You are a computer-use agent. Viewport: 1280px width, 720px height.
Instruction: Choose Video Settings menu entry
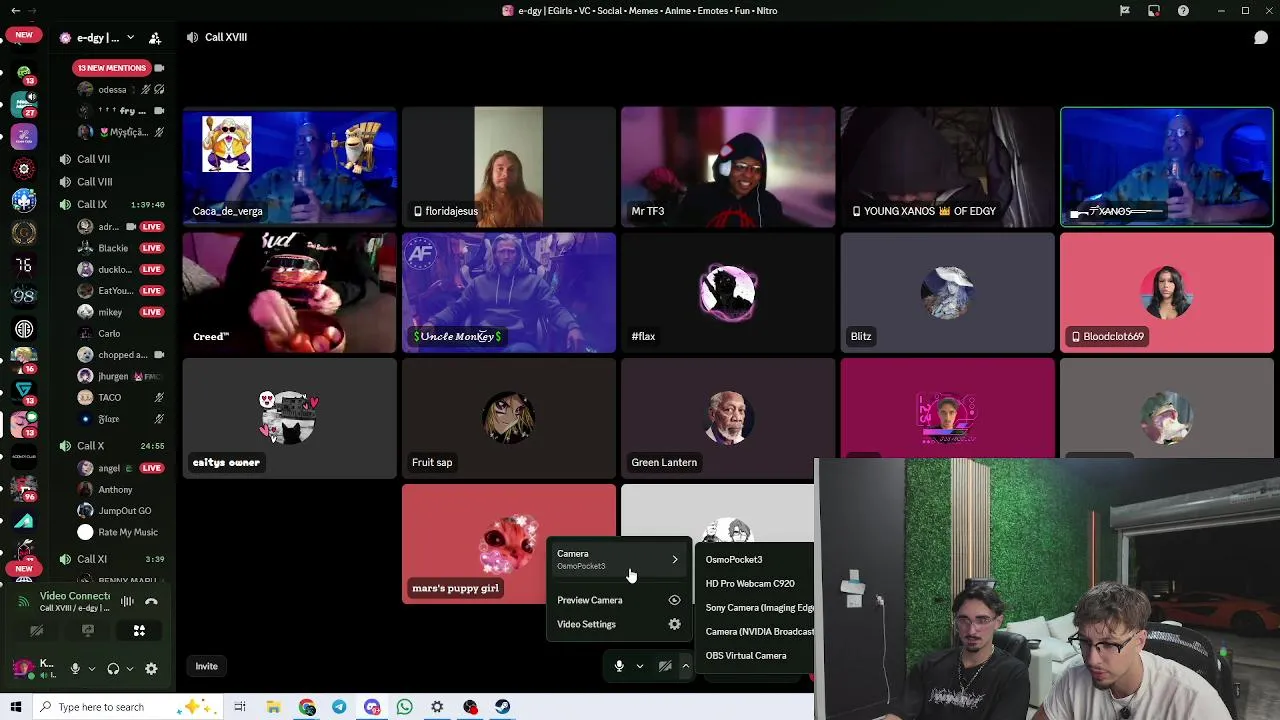(618, 624)
